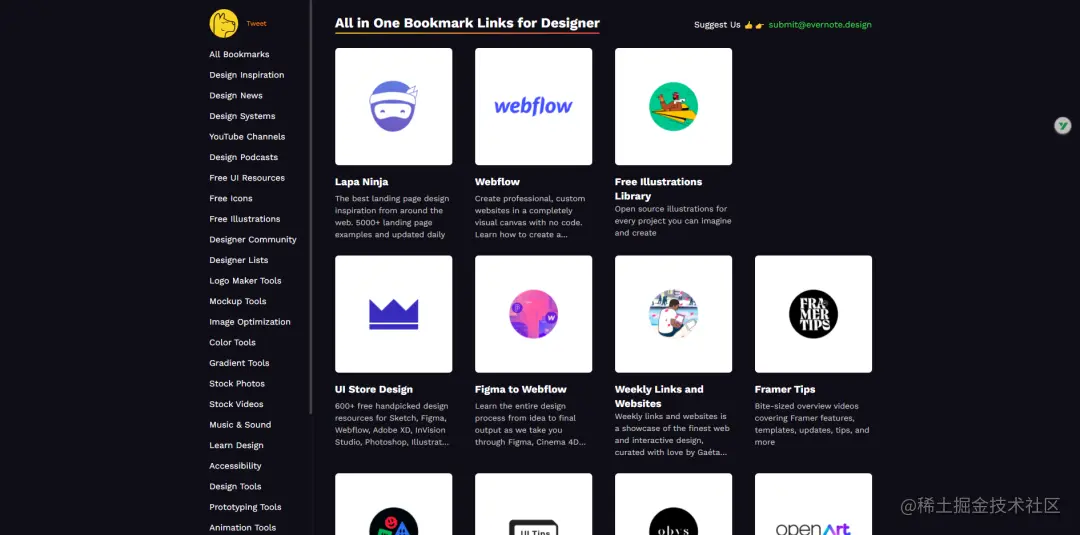
Task: Open Design Inspiration in the sidebar
Action: (247, 75)
